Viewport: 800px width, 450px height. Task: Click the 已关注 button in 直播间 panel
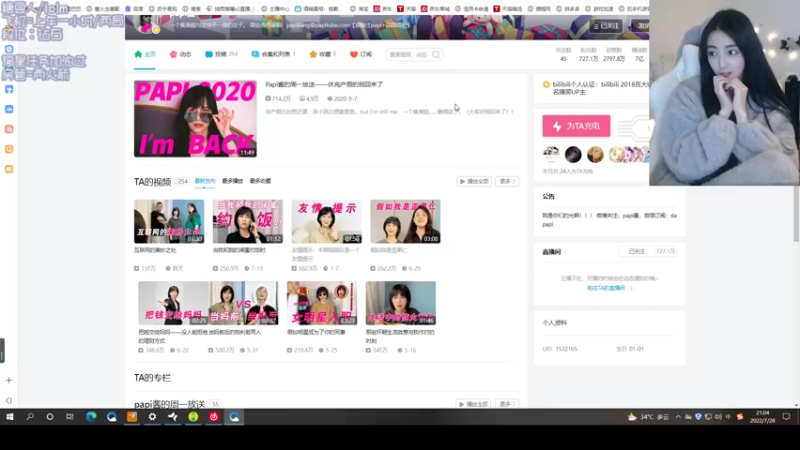[637, 252]
